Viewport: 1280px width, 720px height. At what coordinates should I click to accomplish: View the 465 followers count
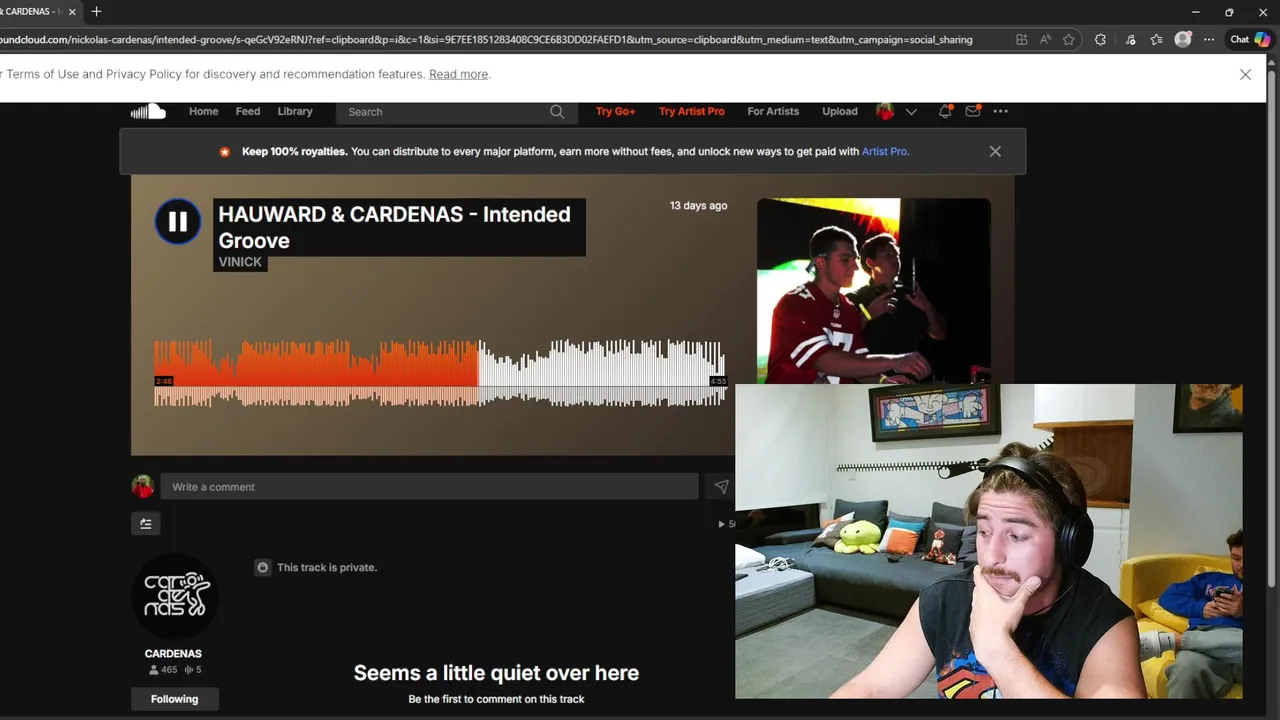(x=162, y=670)
